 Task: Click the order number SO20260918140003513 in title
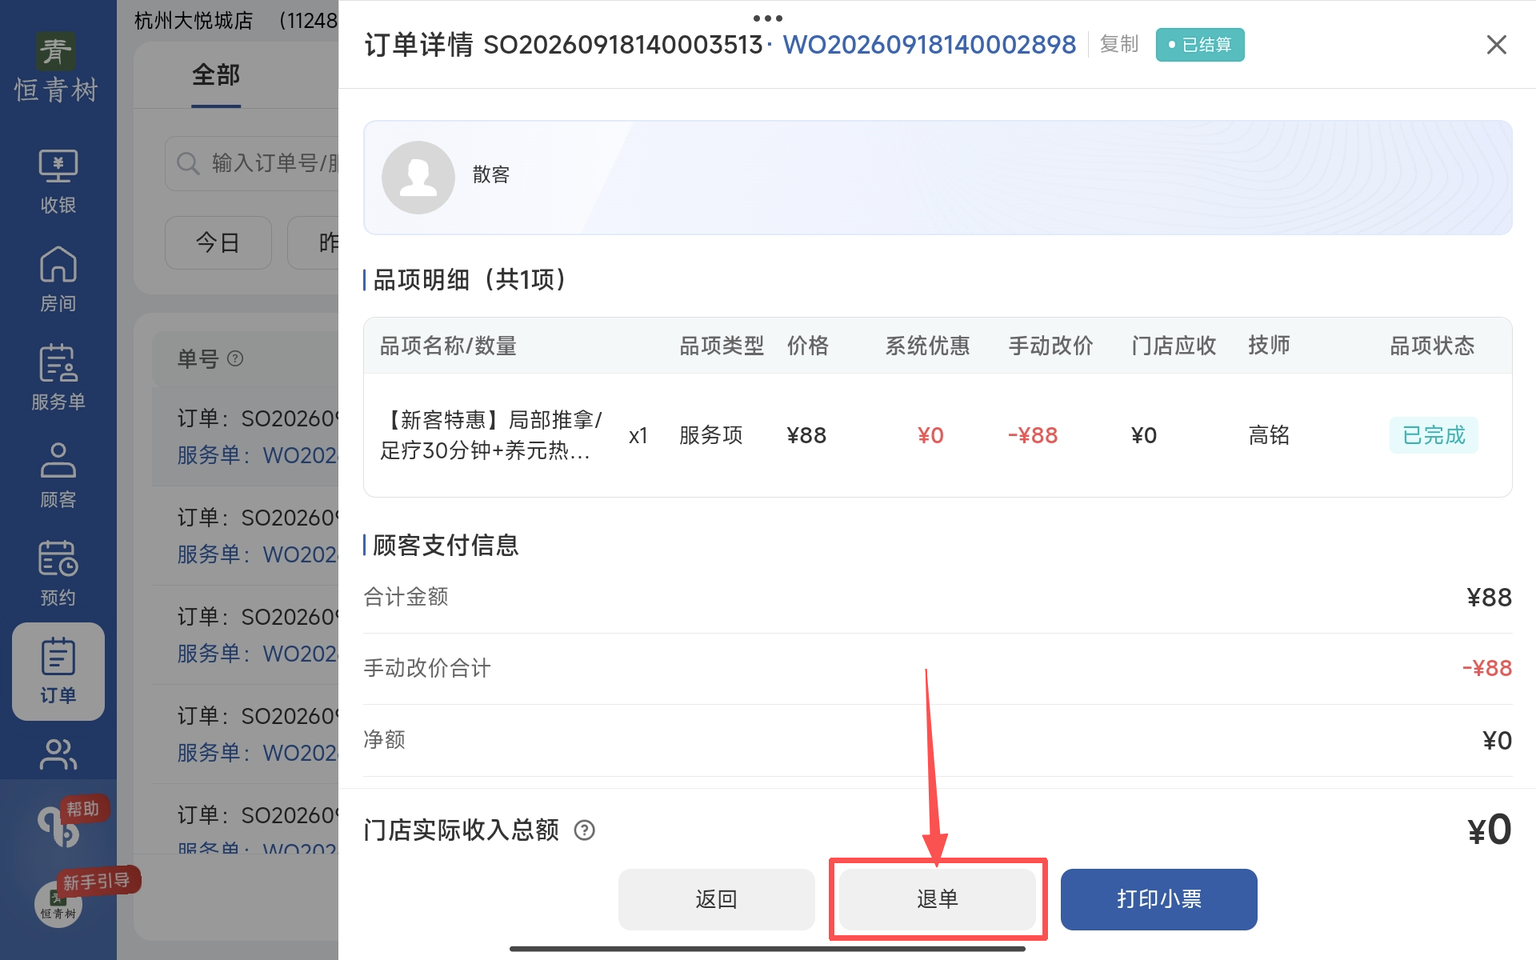pyautogui.click(x=623, y=45)
